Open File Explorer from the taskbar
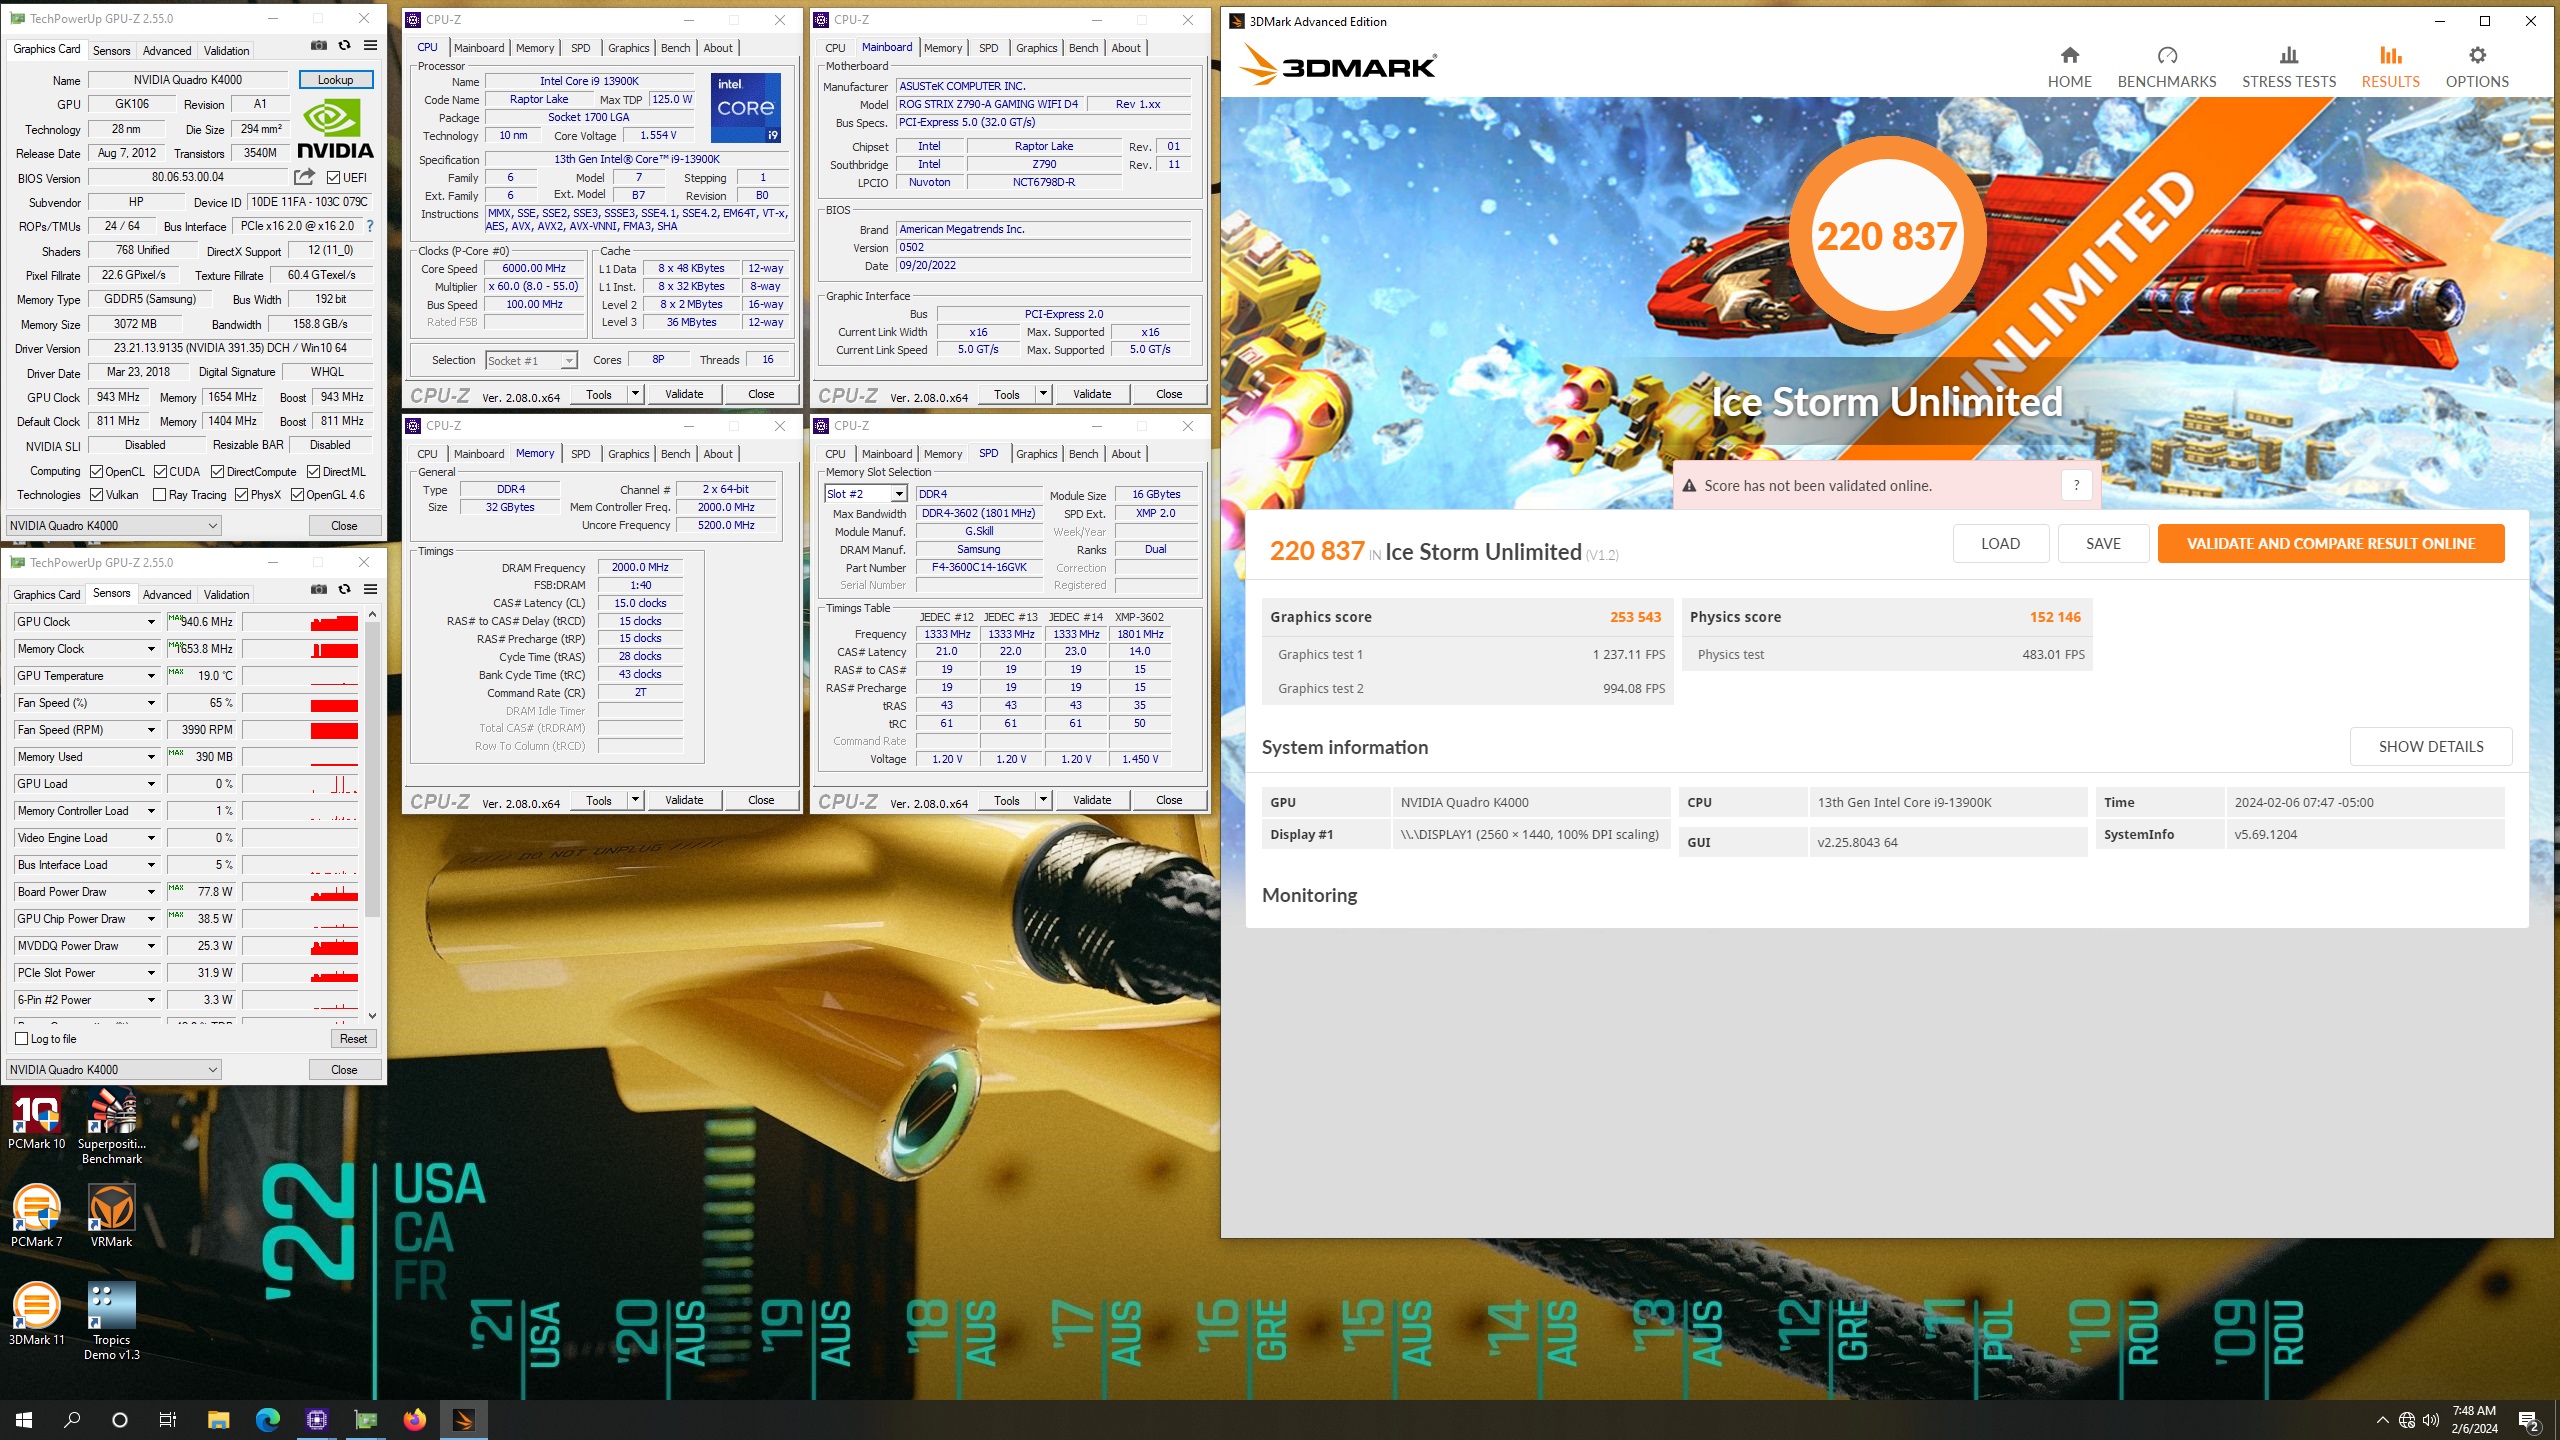The image size is (2560, 1440). [x=218, y=1419]
